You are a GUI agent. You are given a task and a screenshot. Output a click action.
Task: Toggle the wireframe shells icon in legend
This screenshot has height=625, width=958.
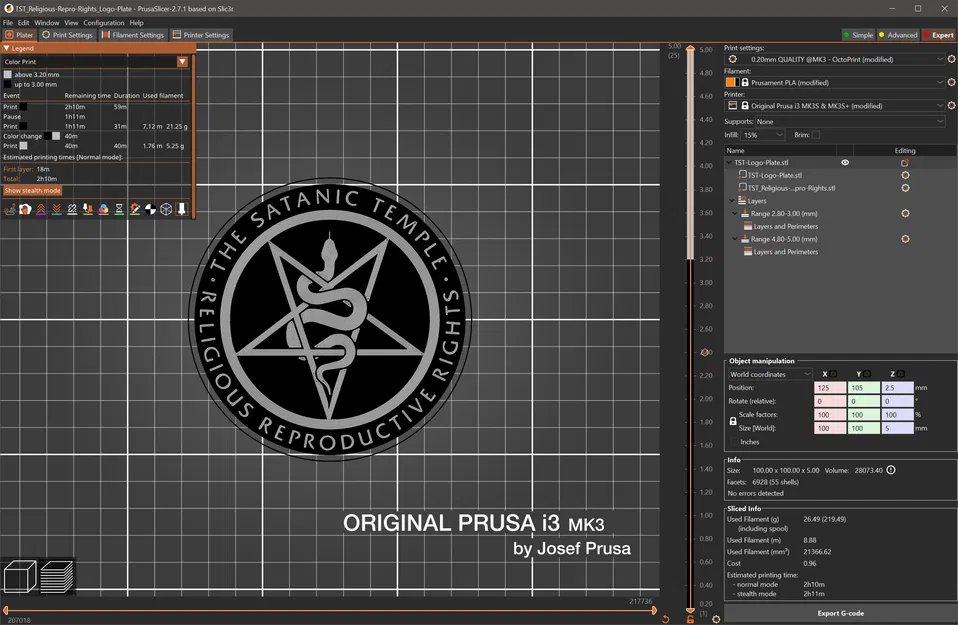pyautogui.click(x=165, y=209)
